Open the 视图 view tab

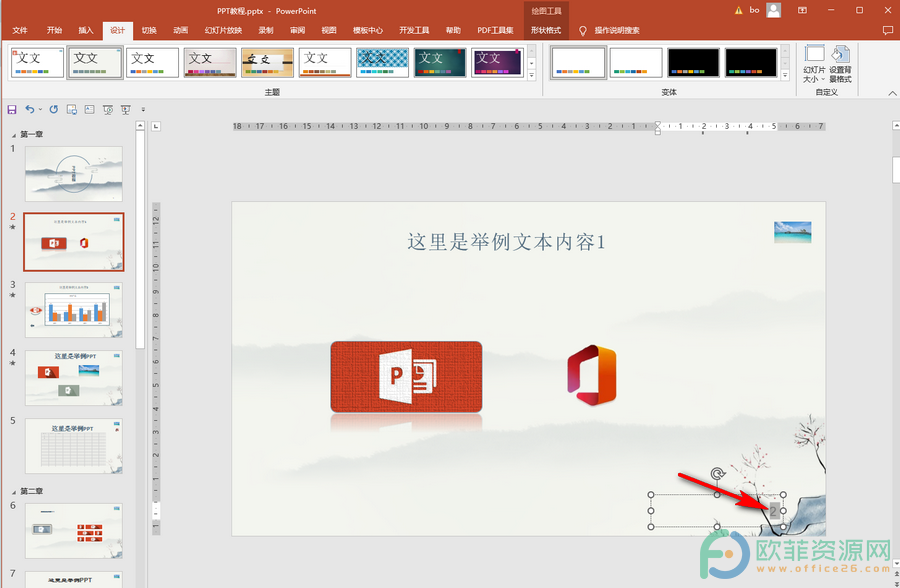[329, 30]
